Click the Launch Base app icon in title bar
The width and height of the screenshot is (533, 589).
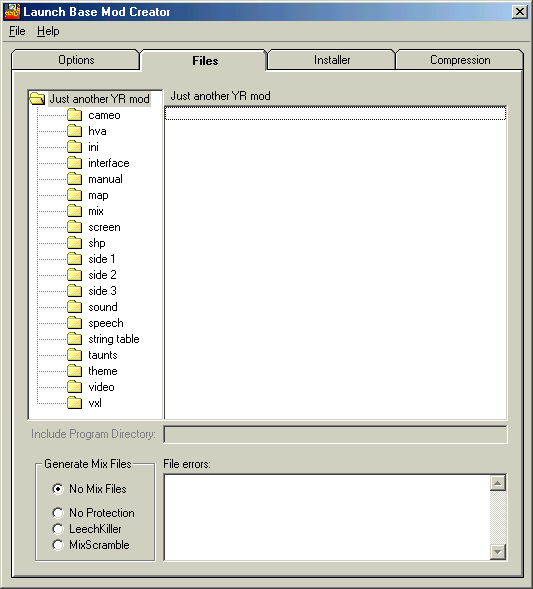[x=12, y=12]
